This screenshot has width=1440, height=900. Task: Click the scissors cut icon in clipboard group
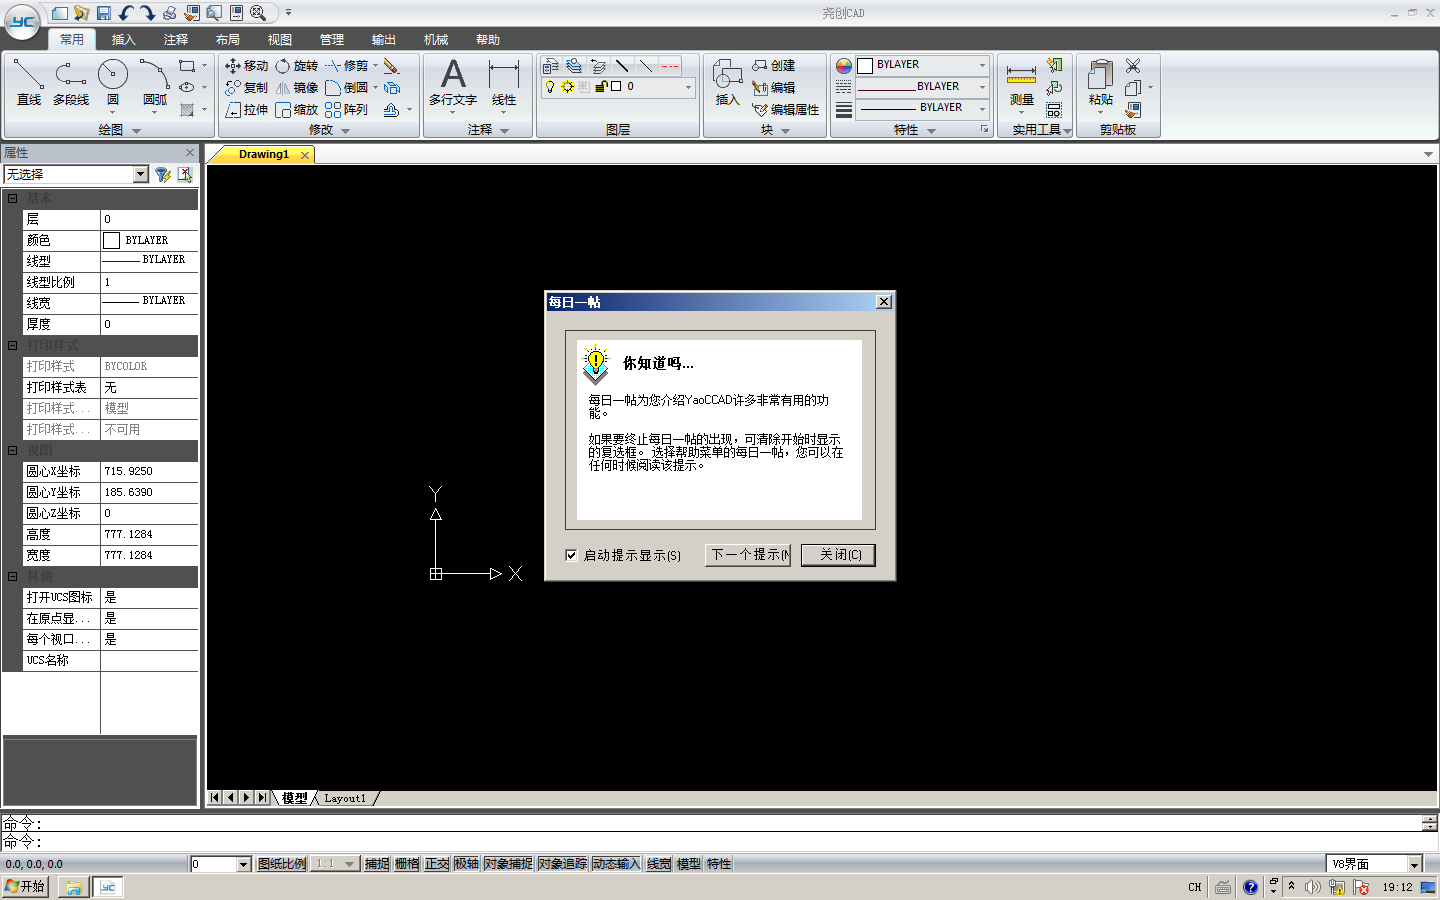1133,66
